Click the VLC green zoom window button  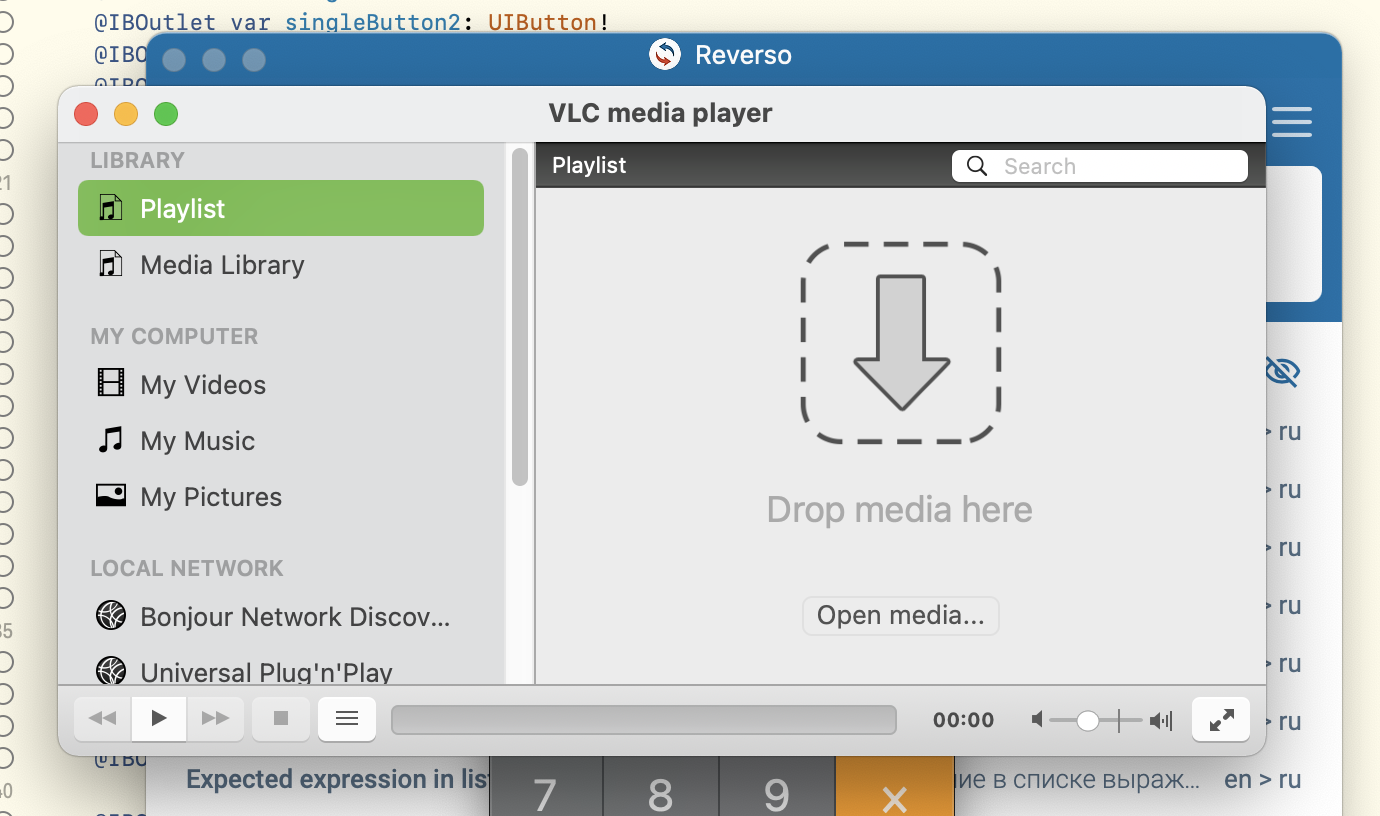pyautogui.click(x=166, y=114)
